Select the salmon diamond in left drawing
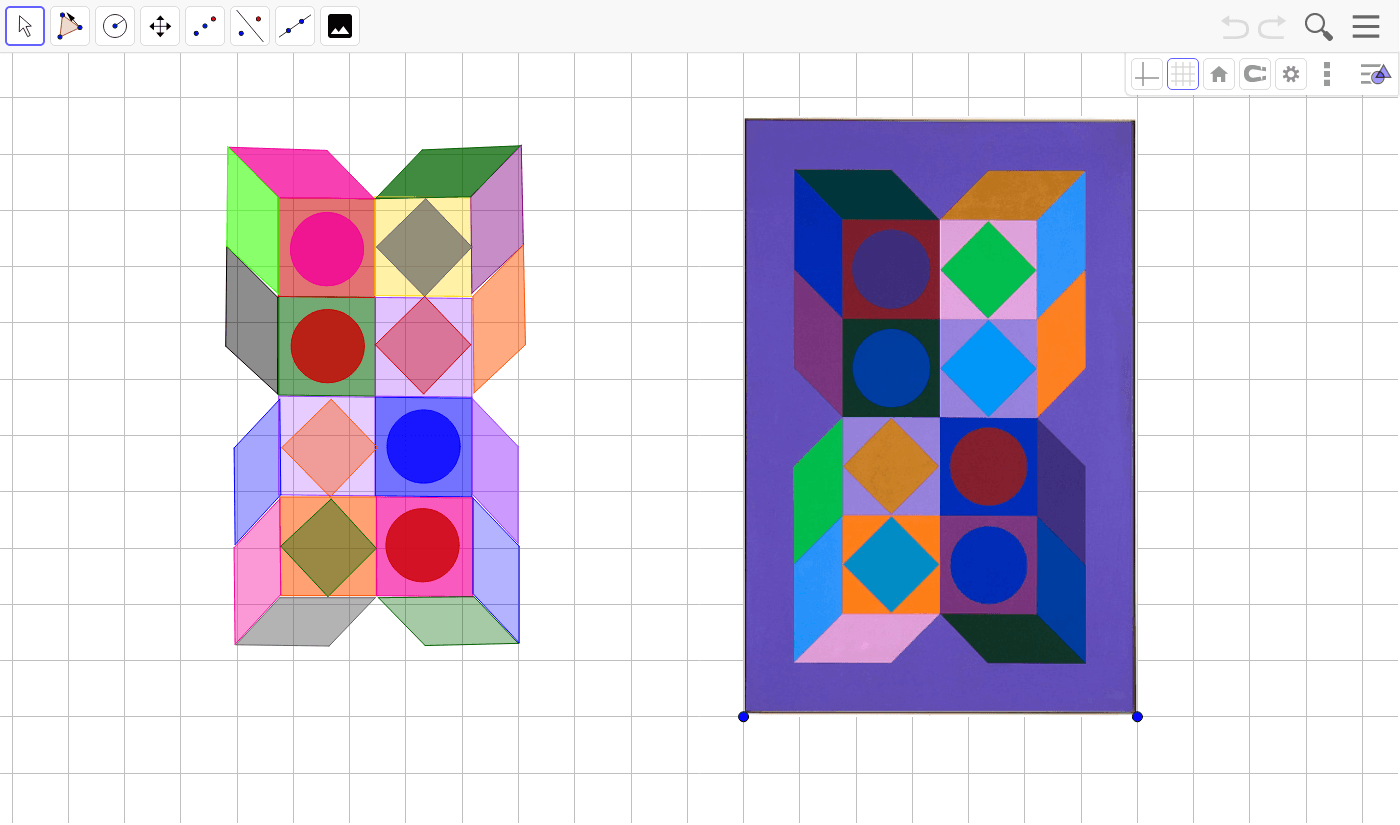Viewport: 1400px width, 825px height. (x=329, y=447)
